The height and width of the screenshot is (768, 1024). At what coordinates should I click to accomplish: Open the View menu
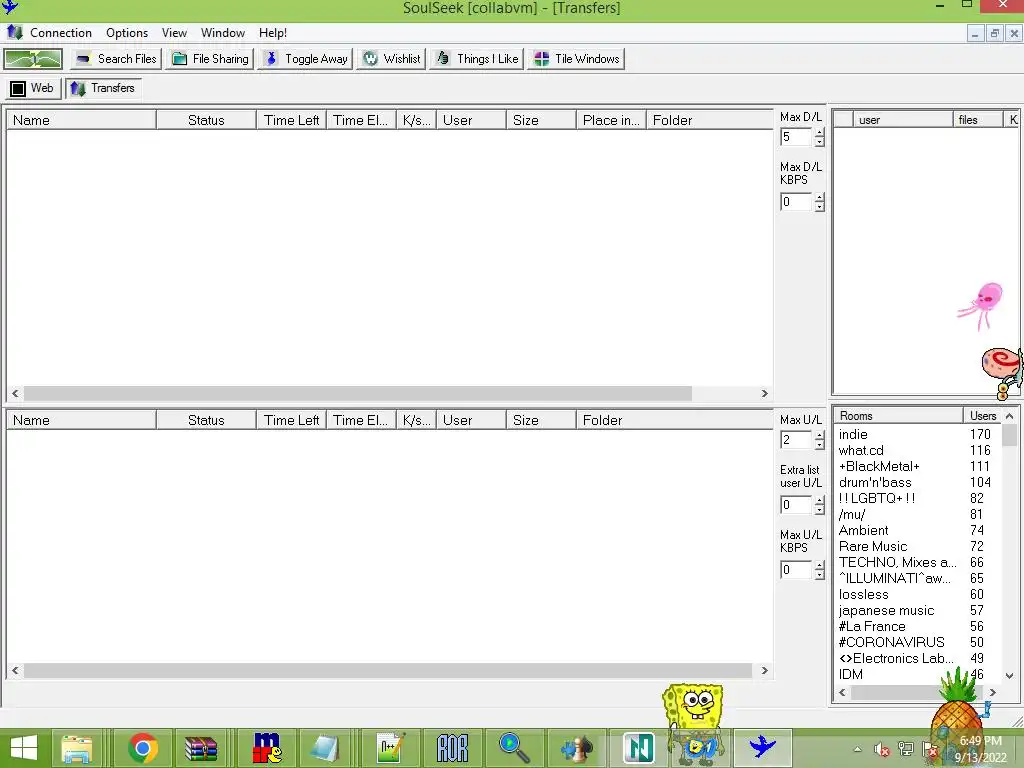pos(174,33)
